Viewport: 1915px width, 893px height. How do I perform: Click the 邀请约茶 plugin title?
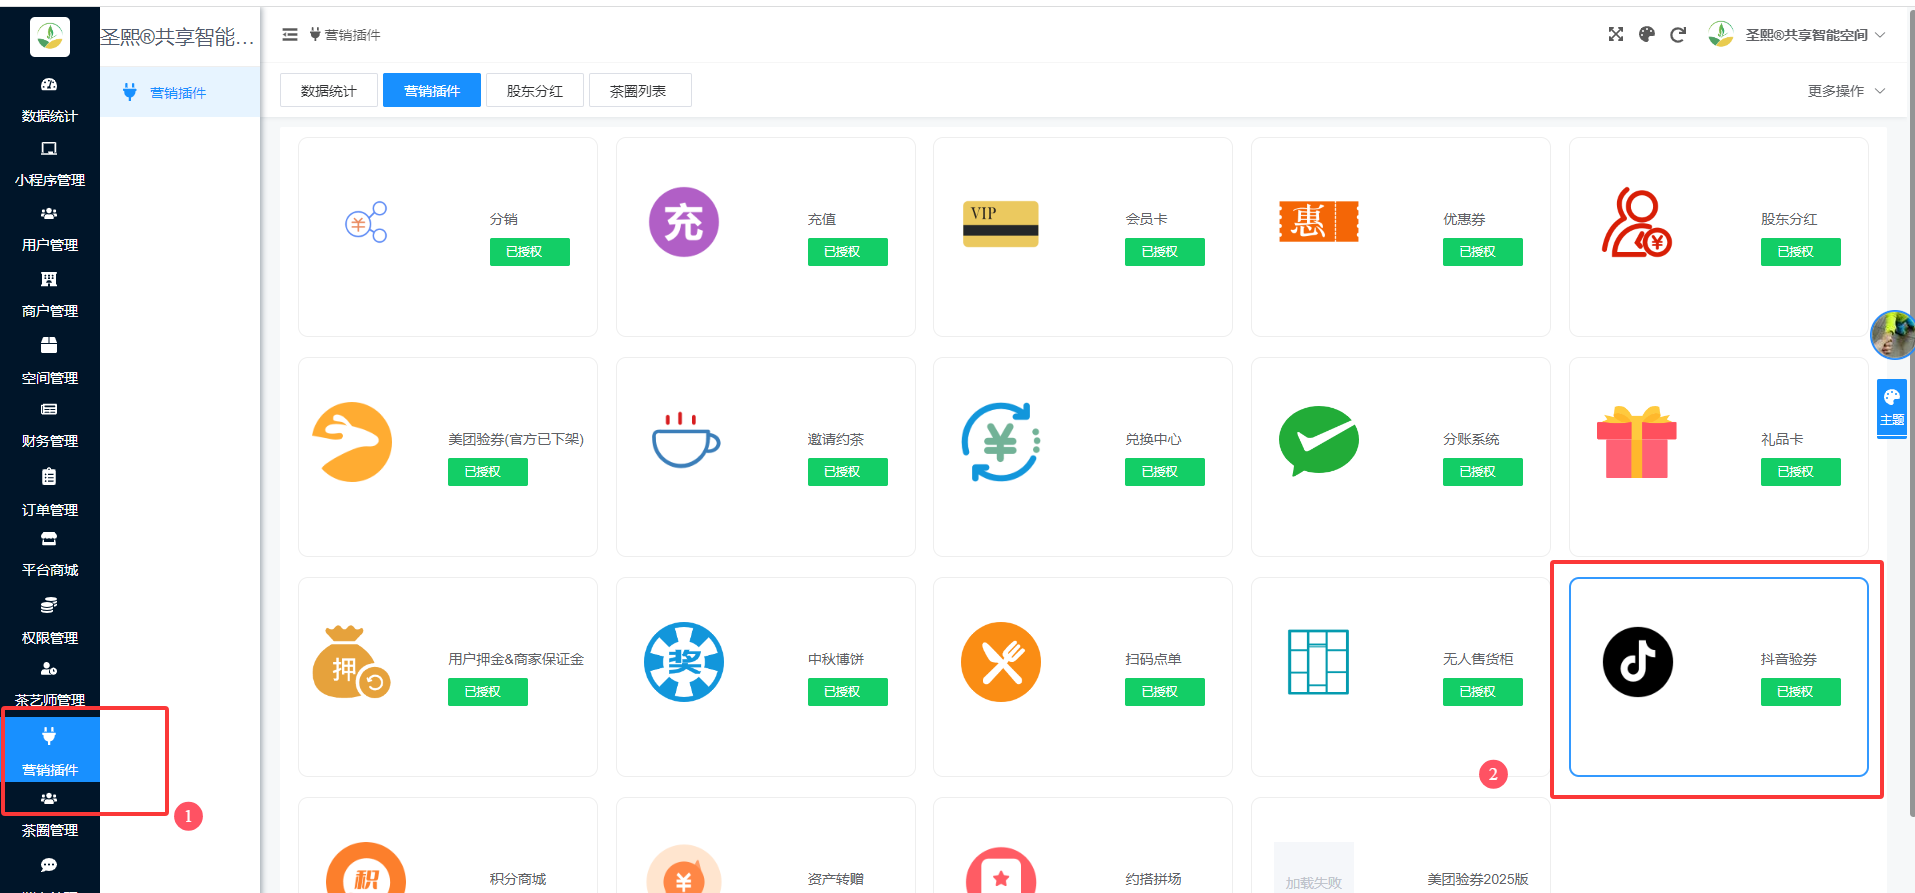pyautogui.click(x=836, y=439)
